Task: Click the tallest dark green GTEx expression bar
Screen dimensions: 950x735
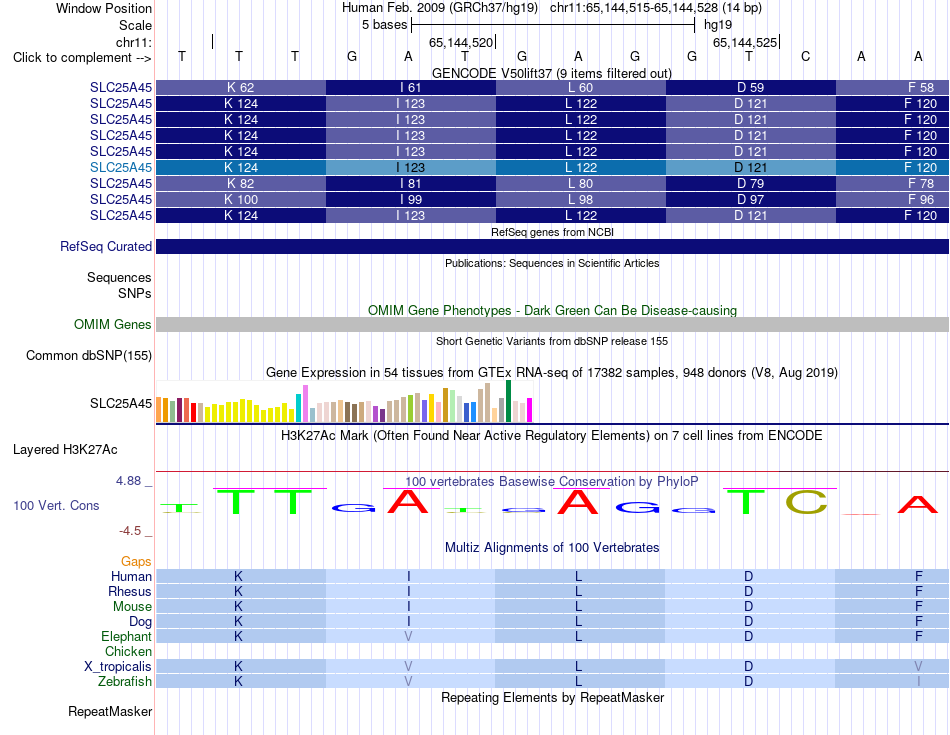Action: click(x=508, y=401)
